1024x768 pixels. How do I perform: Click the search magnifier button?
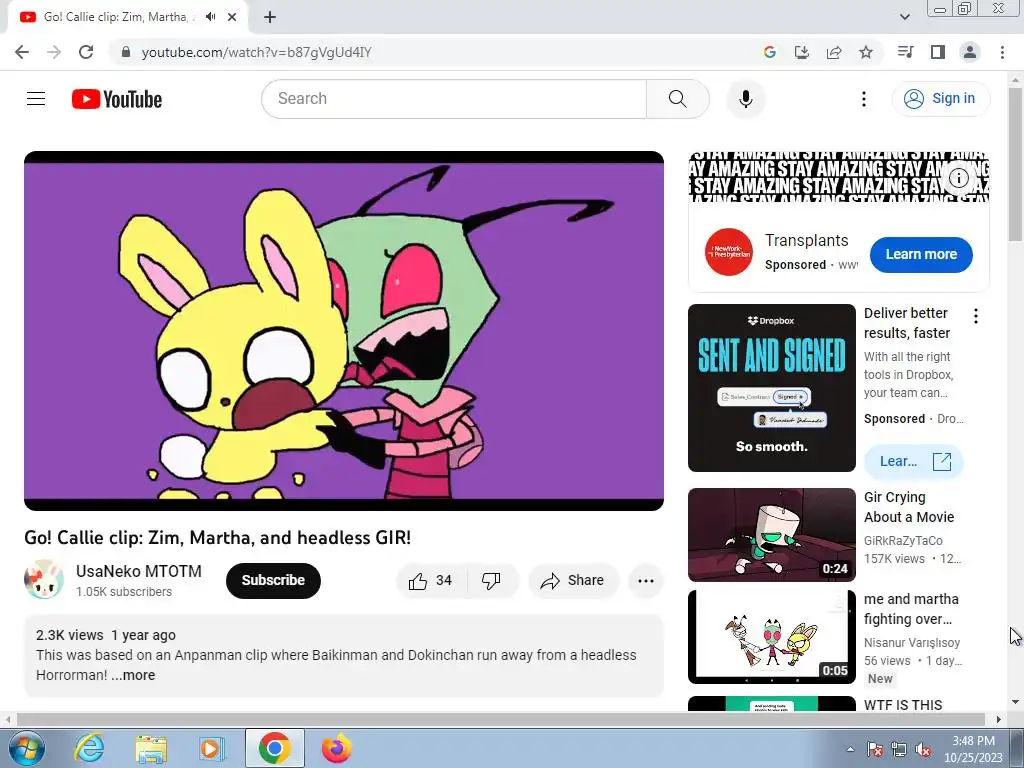click(677, 99)
